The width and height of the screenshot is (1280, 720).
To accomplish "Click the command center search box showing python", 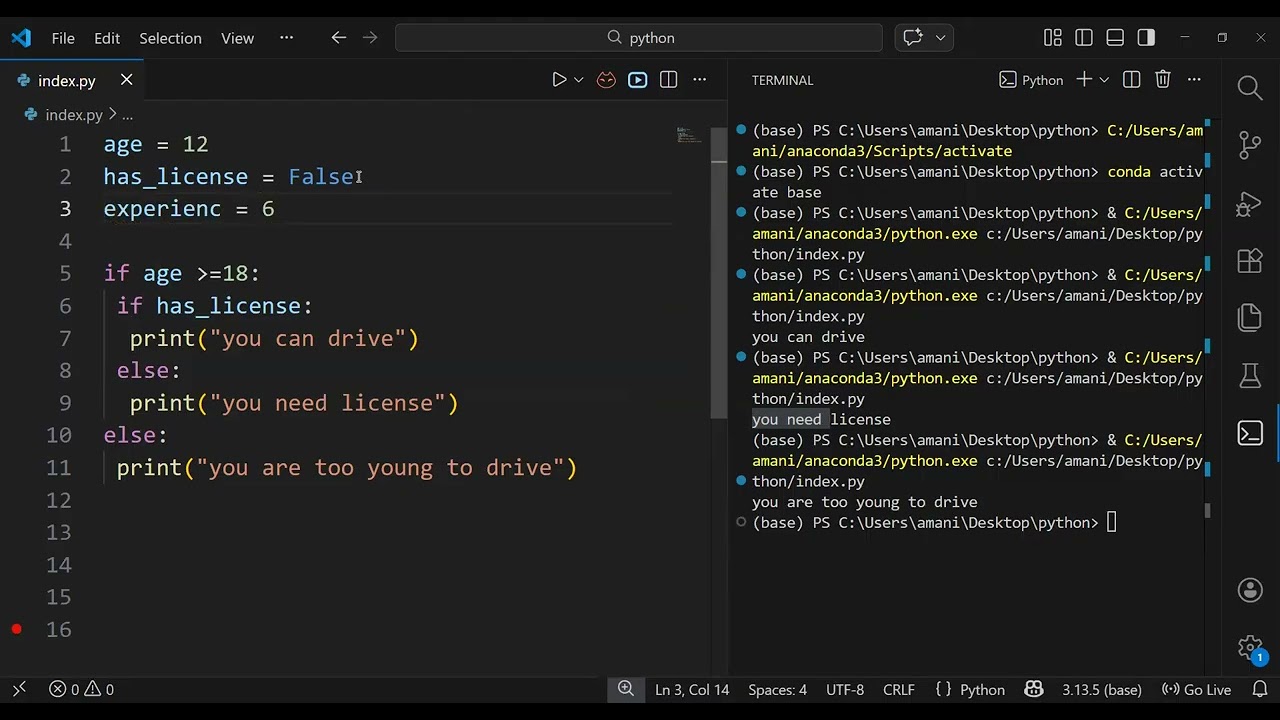I will point(639,38).
